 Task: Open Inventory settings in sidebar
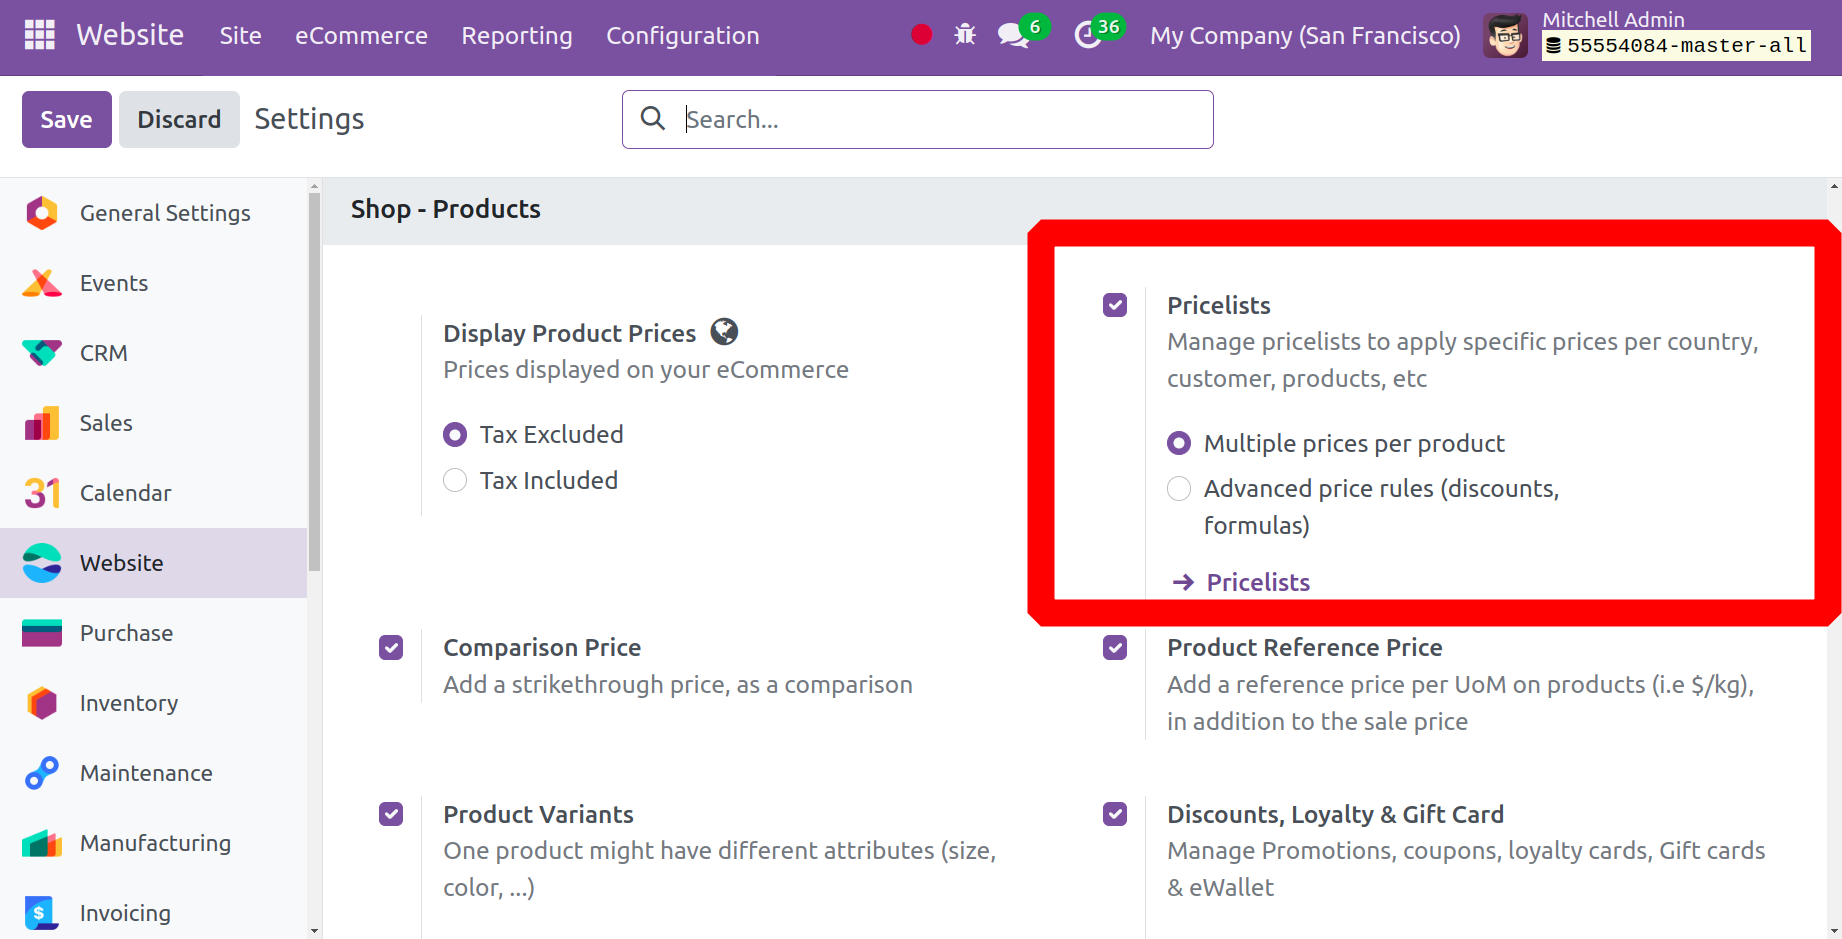click(x=128, y=703)
